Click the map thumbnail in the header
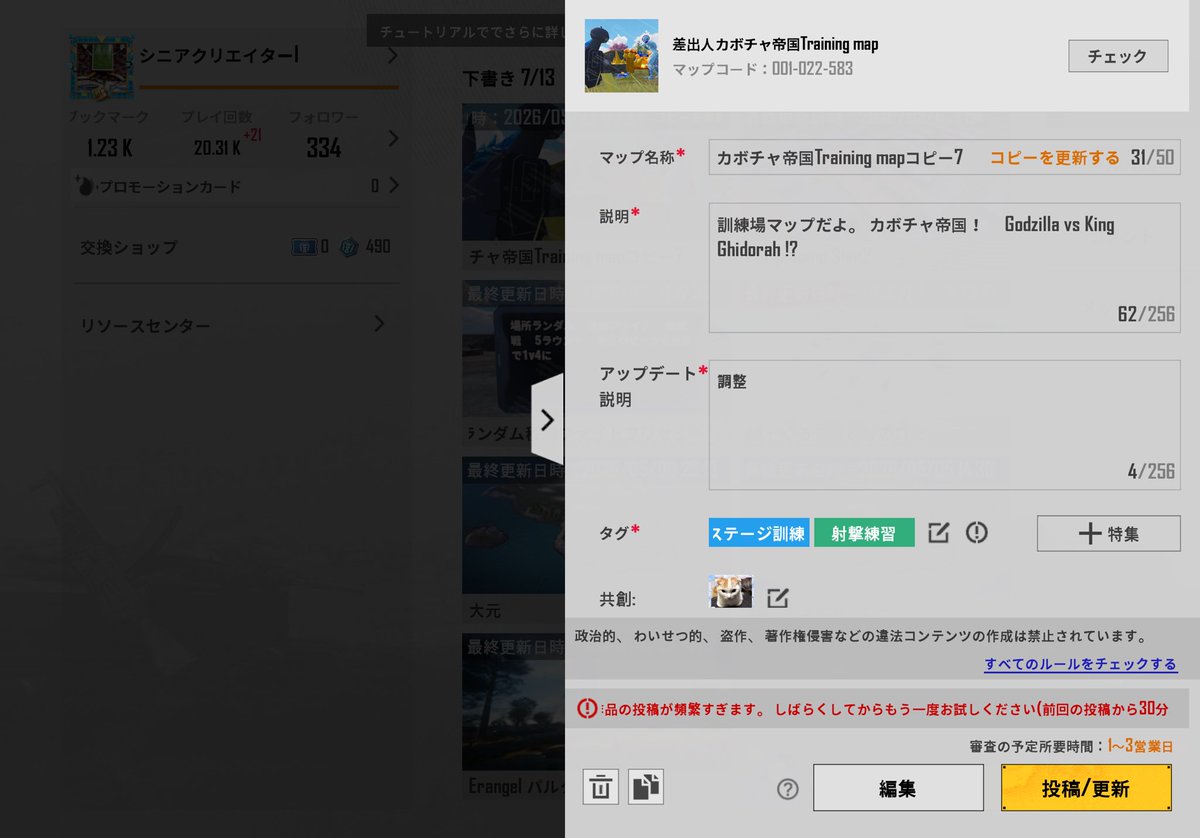Screen dimensions: 1200x838 tap(621, 56)
